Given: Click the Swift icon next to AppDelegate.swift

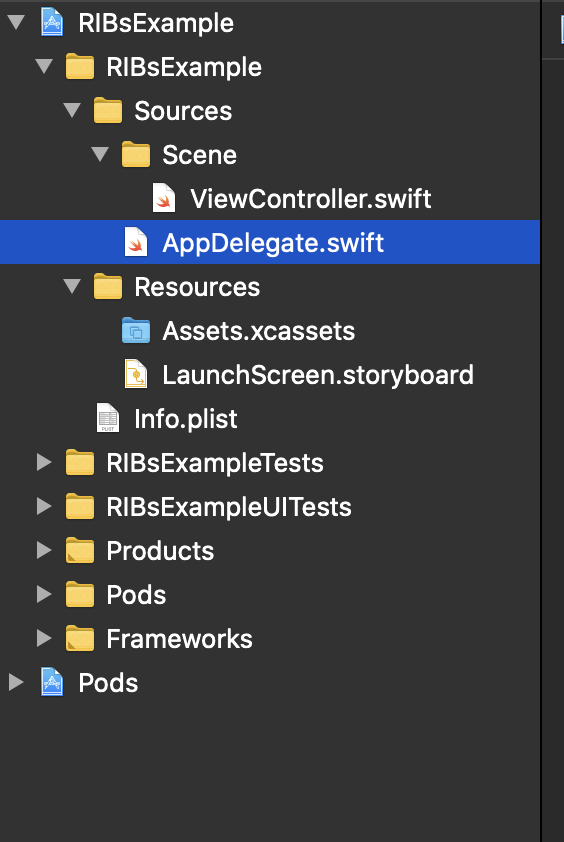Looking at the screenshot, I should click(x=136, y=242).
